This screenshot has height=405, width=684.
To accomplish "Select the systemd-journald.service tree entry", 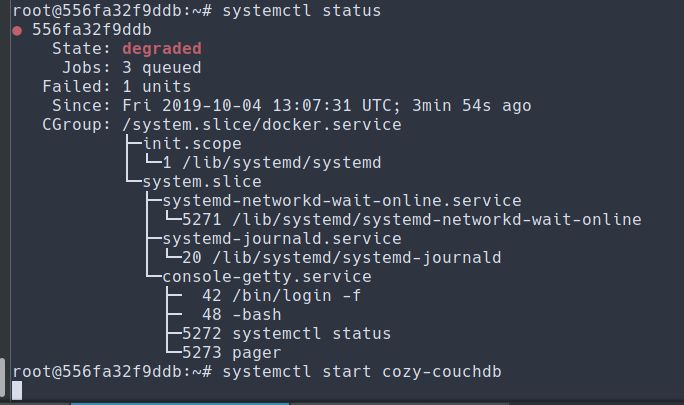I will (281, 239).
